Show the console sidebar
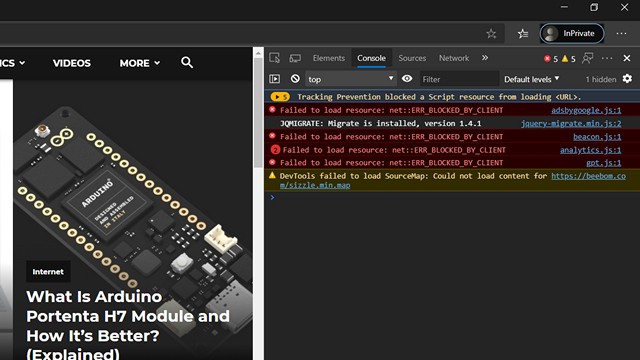Image resolution: width=640 pixels, height=360 pixels. click(x=275, y=78)
